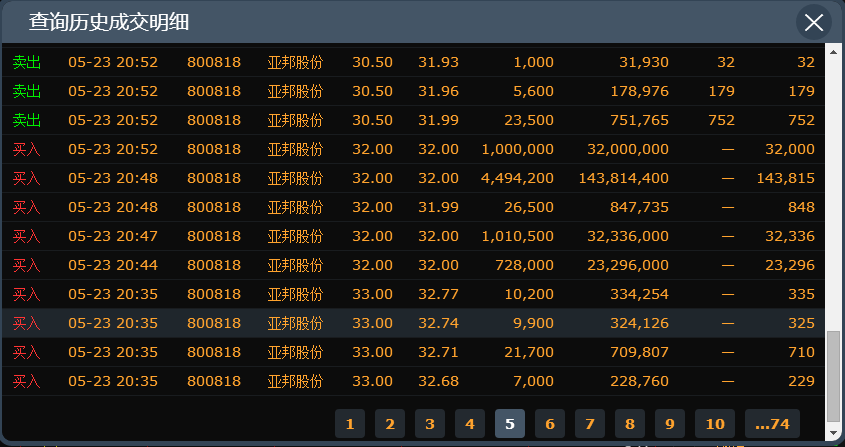Select the sell row with amount 178,976
845x447 pixels.
click(x=413, y=91)
